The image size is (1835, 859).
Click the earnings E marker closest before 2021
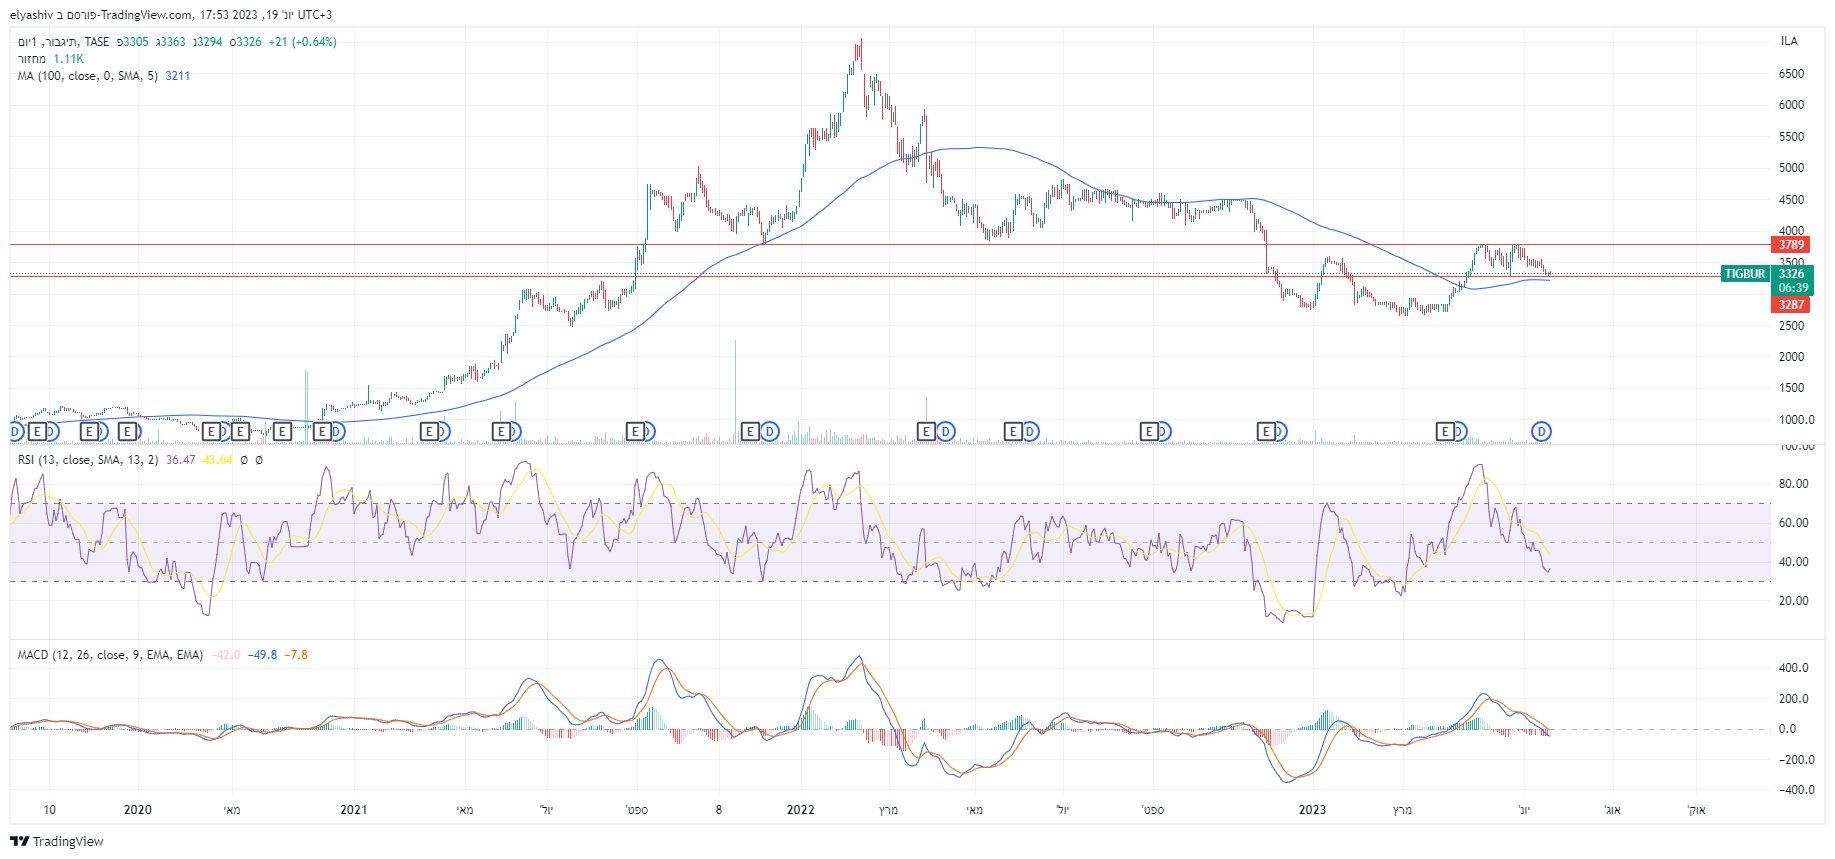pos(322,431)
